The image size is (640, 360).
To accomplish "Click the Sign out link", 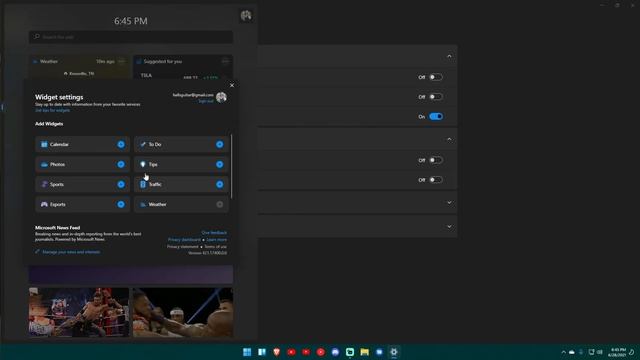I will pyautogui.click(x=206, y=101).
